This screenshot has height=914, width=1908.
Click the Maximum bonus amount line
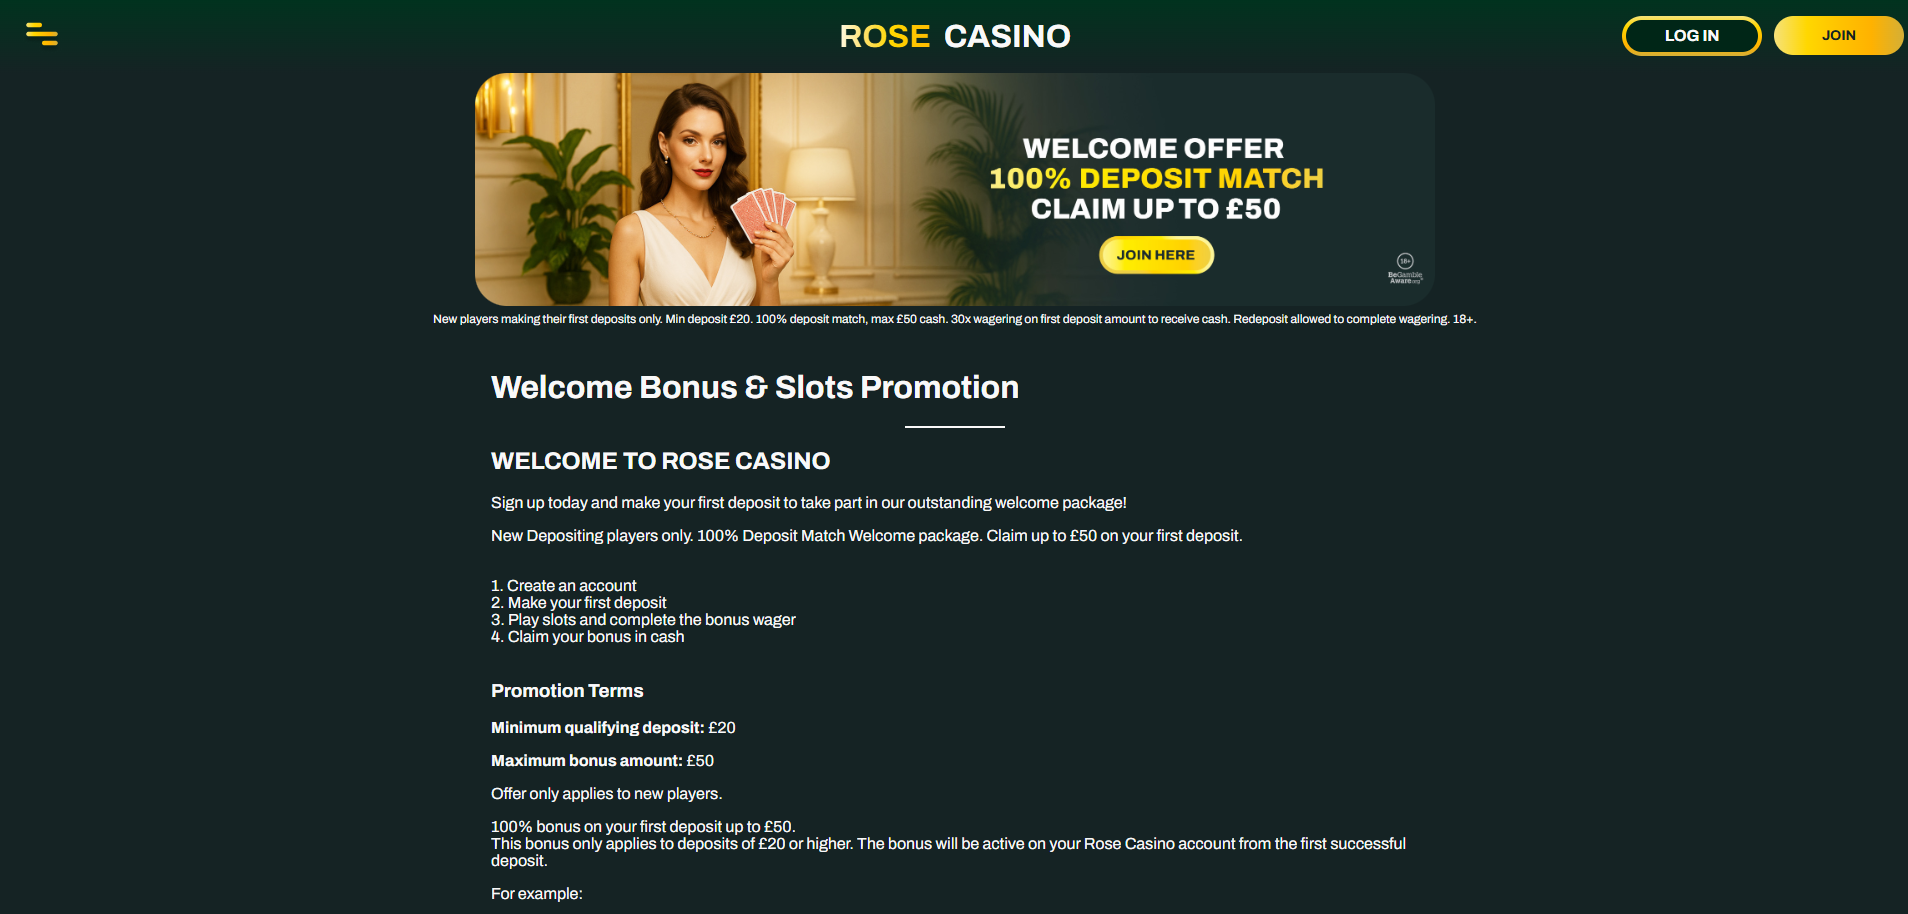click(602, 761)
